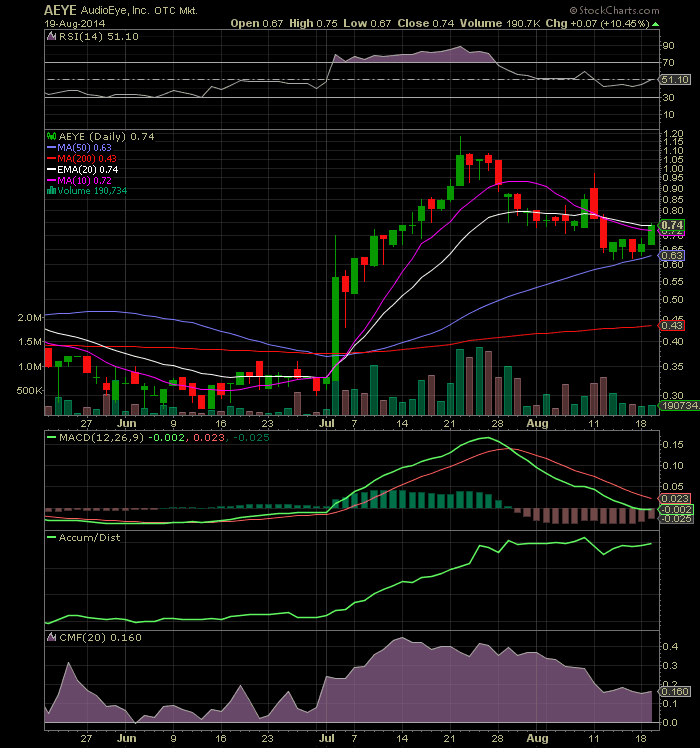Click the 0.4 CMF axis label
The image size is (700, 748).
[670, 646]
